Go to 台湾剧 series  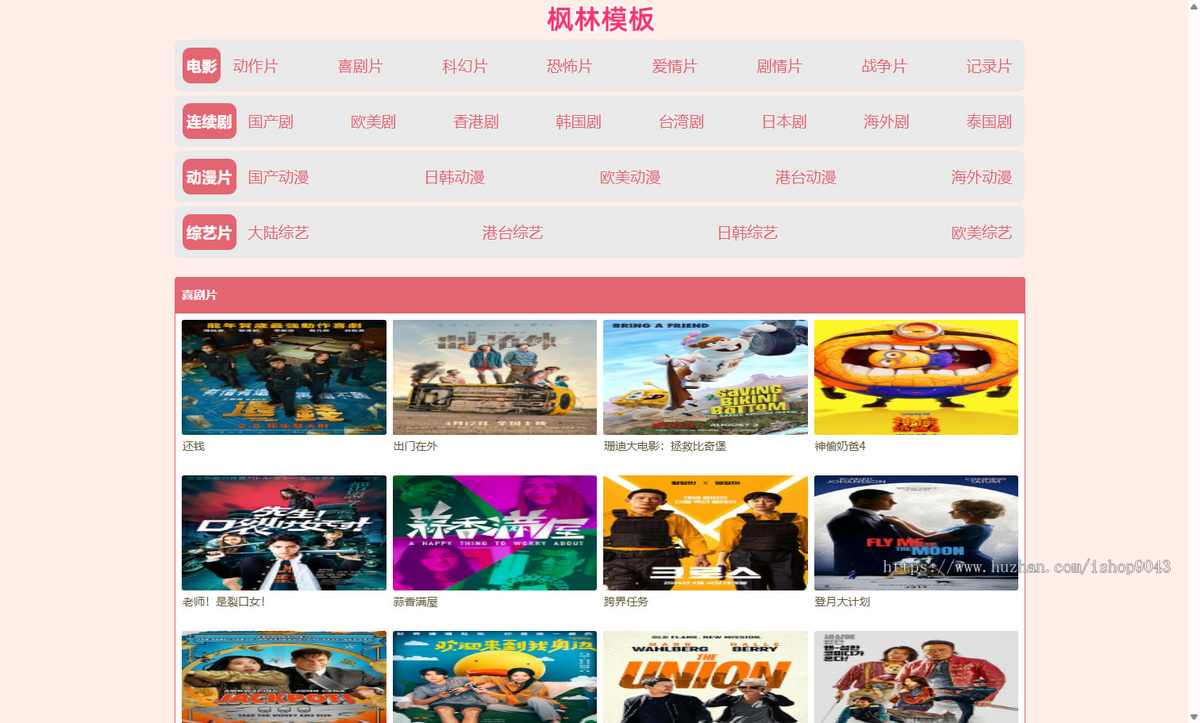point(681,122)
